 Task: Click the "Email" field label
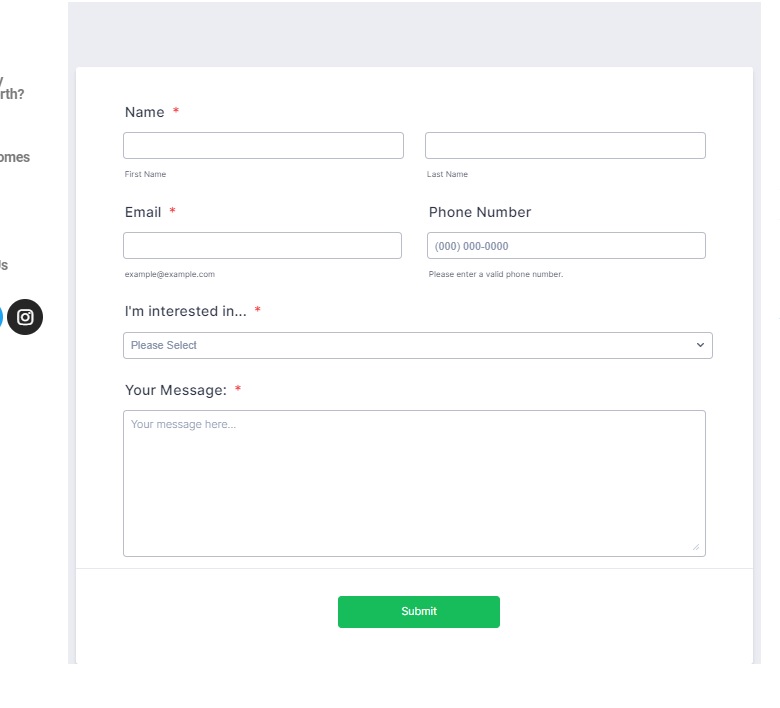[143, 212]
